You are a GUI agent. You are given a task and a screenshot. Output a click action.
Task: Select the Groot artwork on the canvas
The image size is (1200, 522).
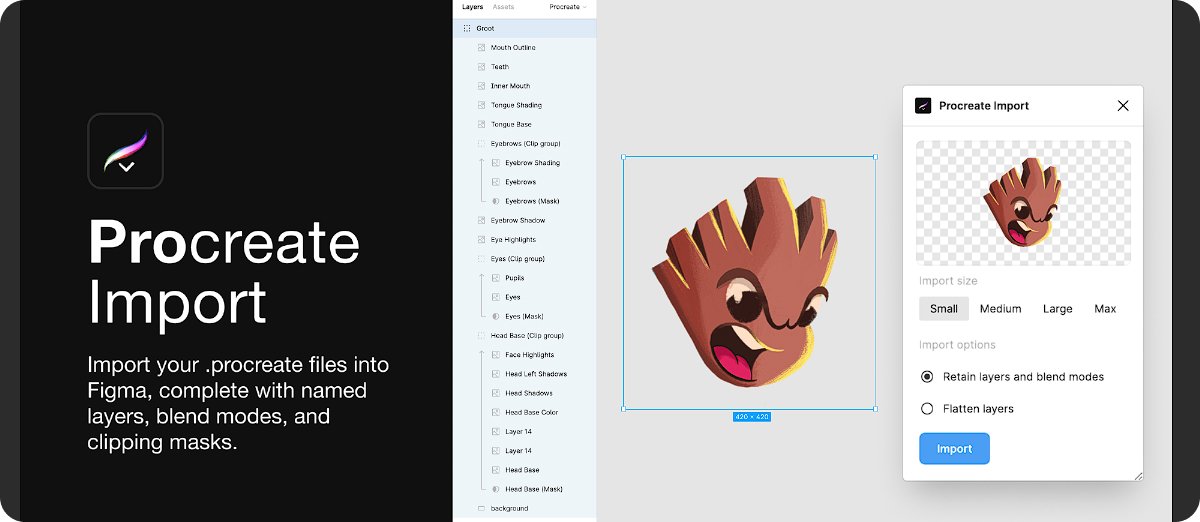pyautogui.click(x=749, y=283)
